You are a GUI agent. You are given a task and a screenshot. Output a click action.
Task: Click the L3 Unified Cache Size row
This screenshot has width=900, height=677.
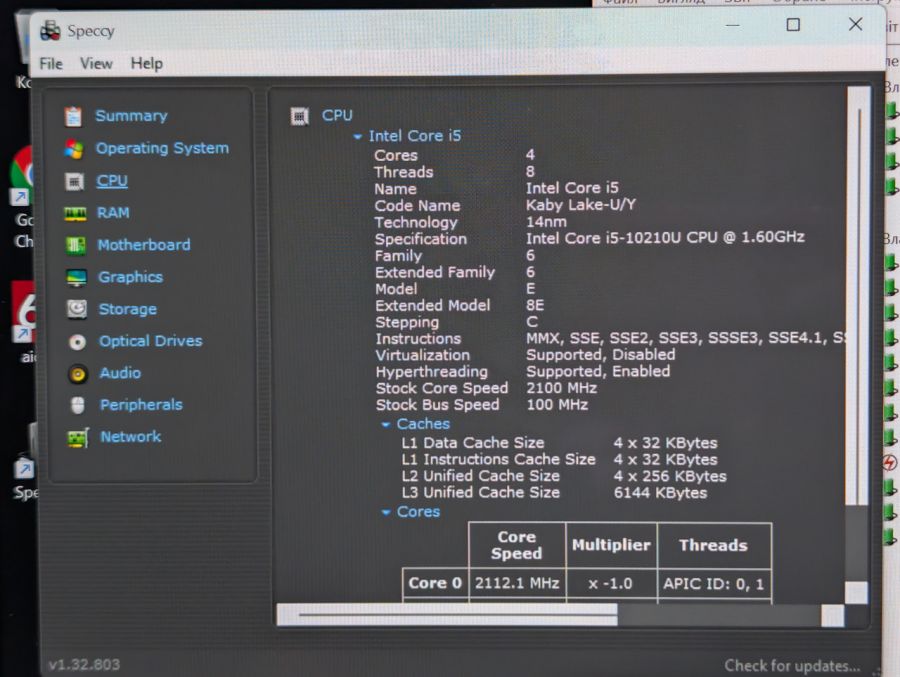554,493
